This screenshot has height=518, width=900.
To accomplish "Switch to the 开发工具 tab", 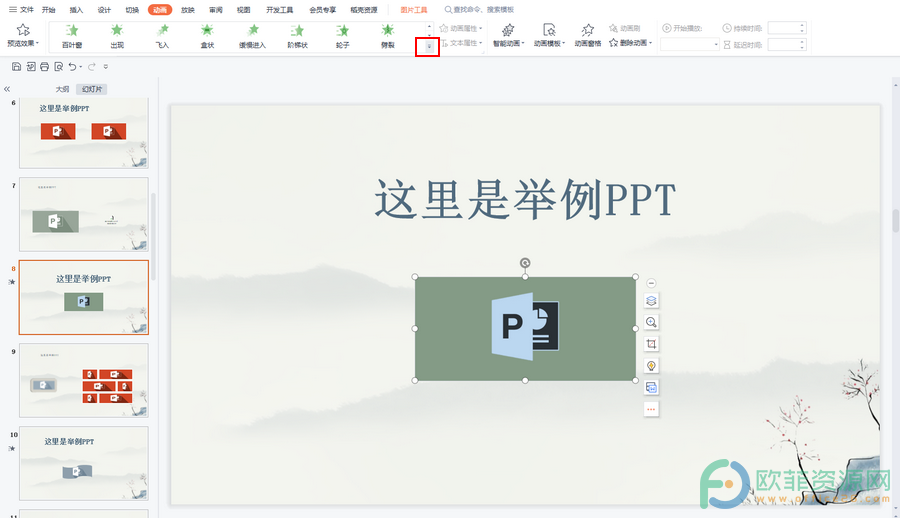I will click(280, 10).
